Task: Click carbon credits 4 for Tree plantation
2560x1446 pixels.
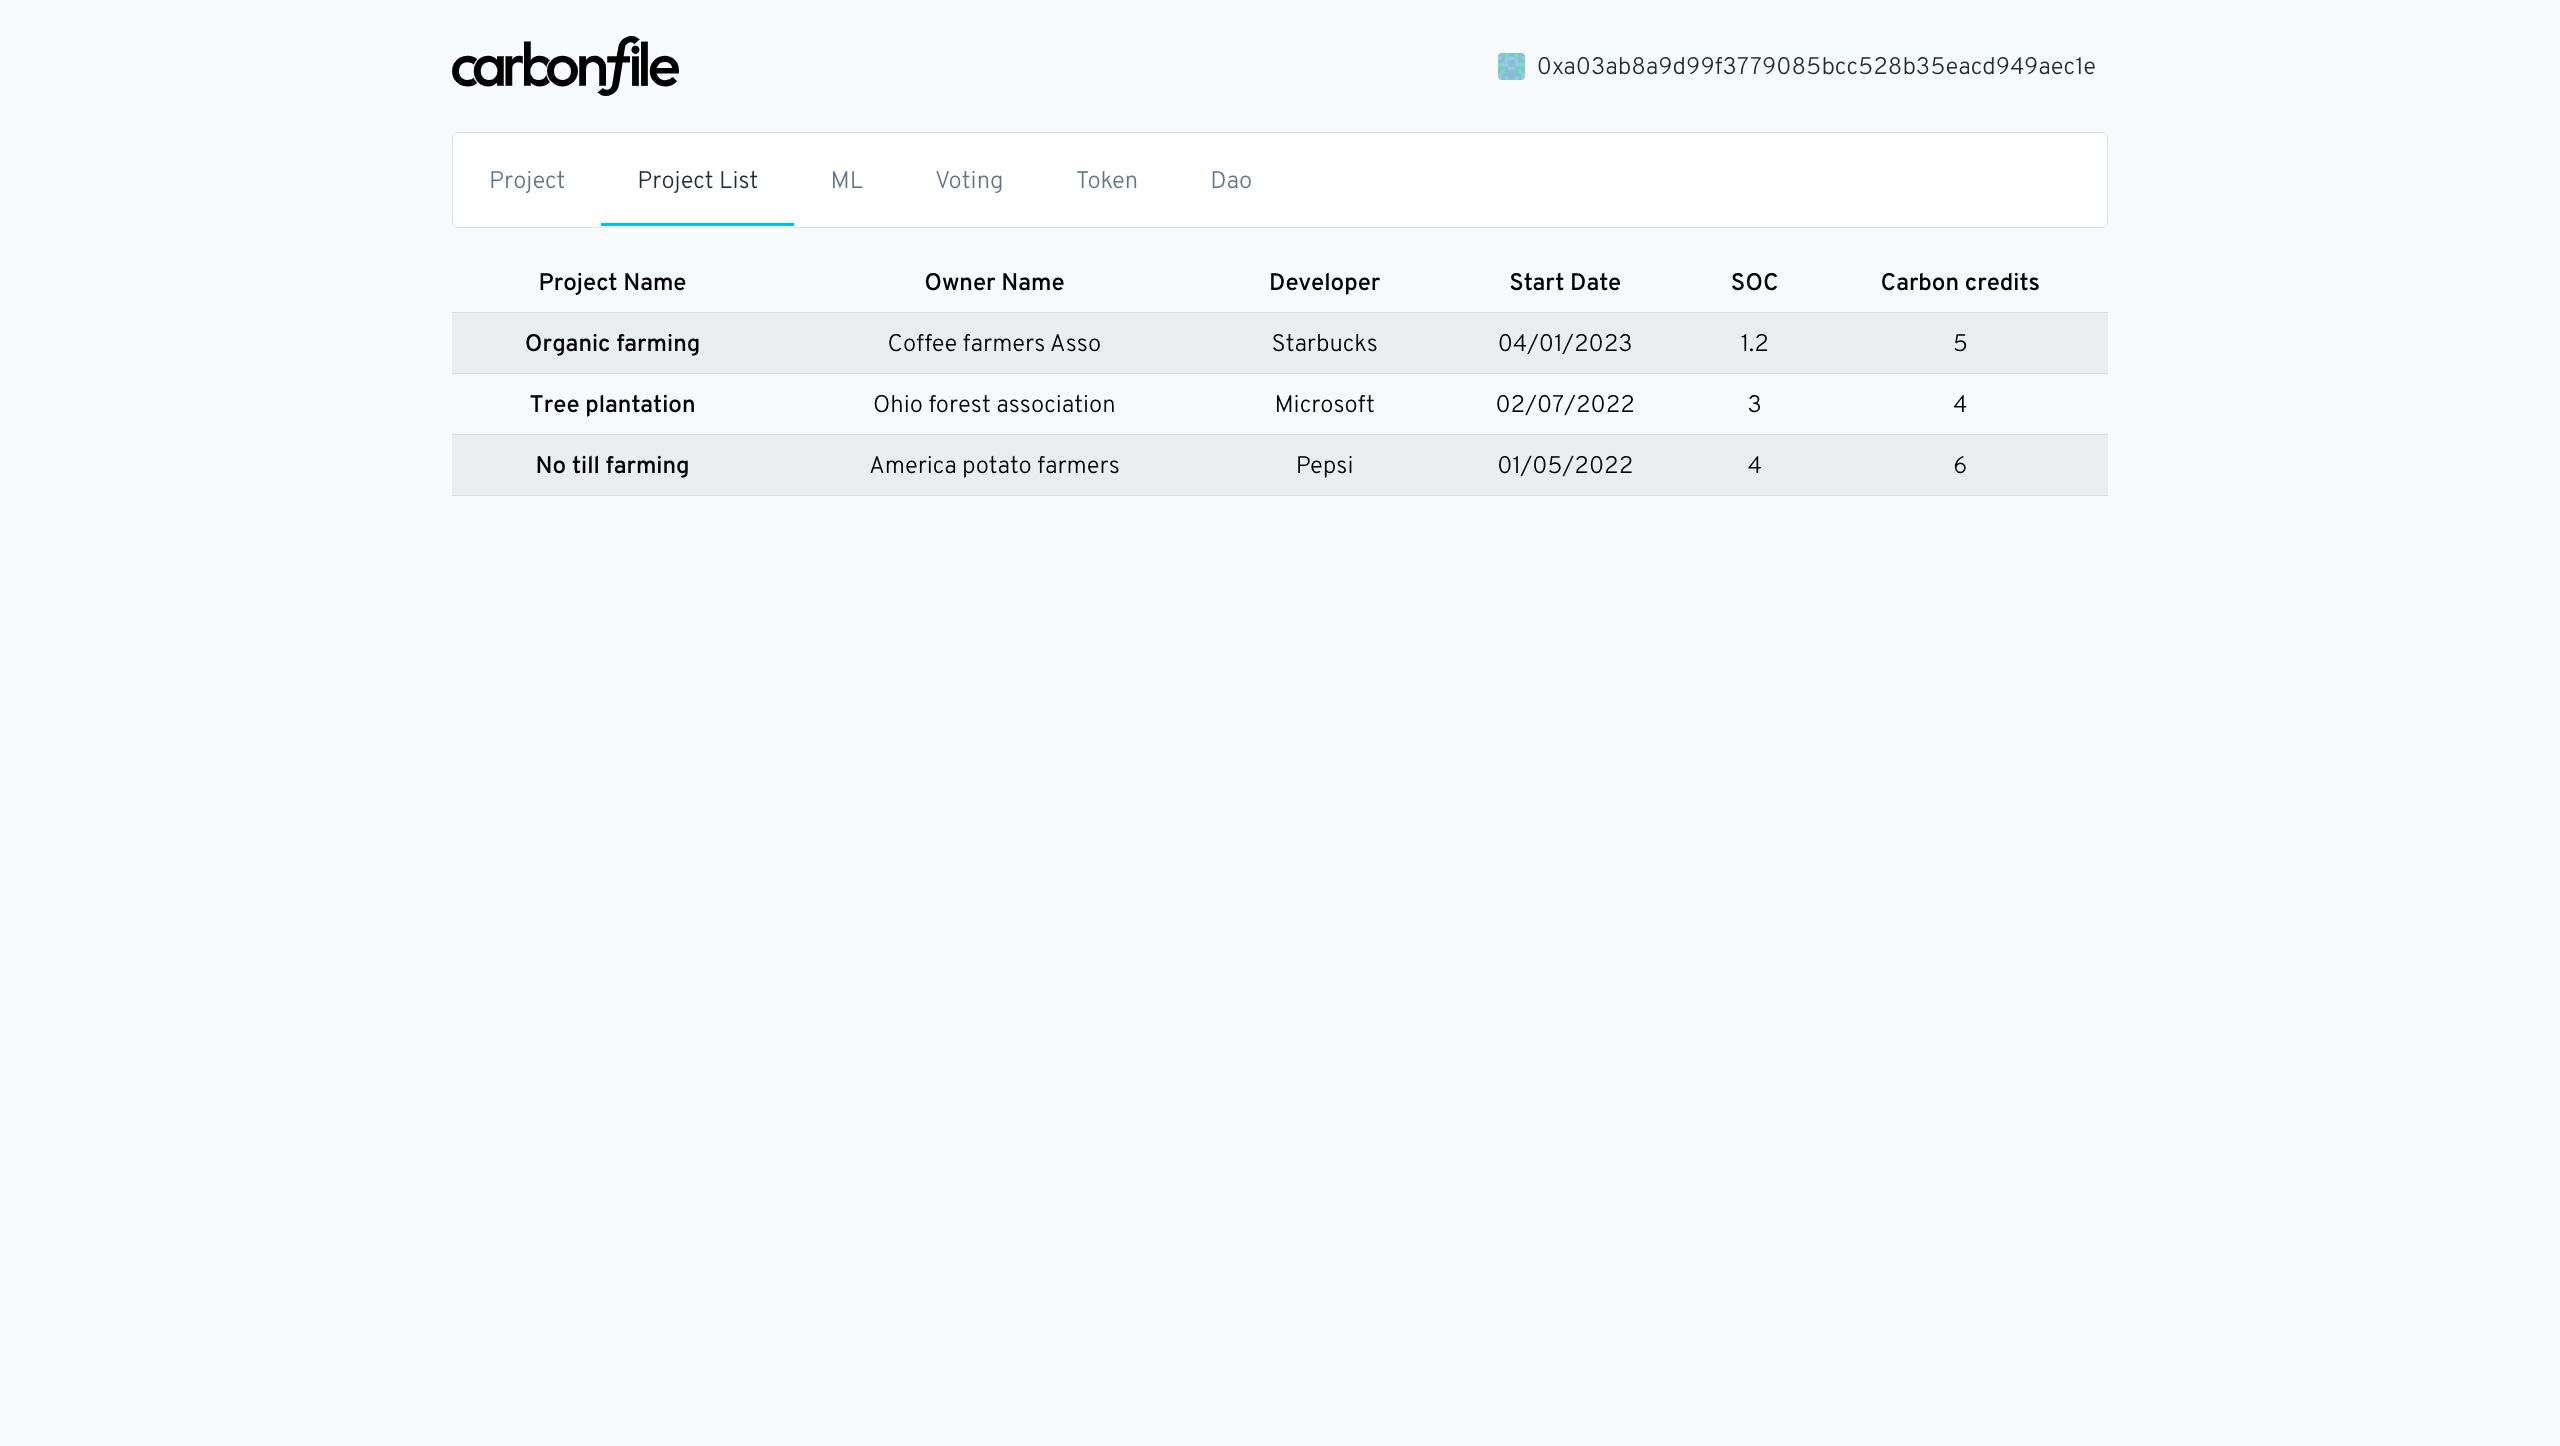Action: click(x=1960, y=404)
